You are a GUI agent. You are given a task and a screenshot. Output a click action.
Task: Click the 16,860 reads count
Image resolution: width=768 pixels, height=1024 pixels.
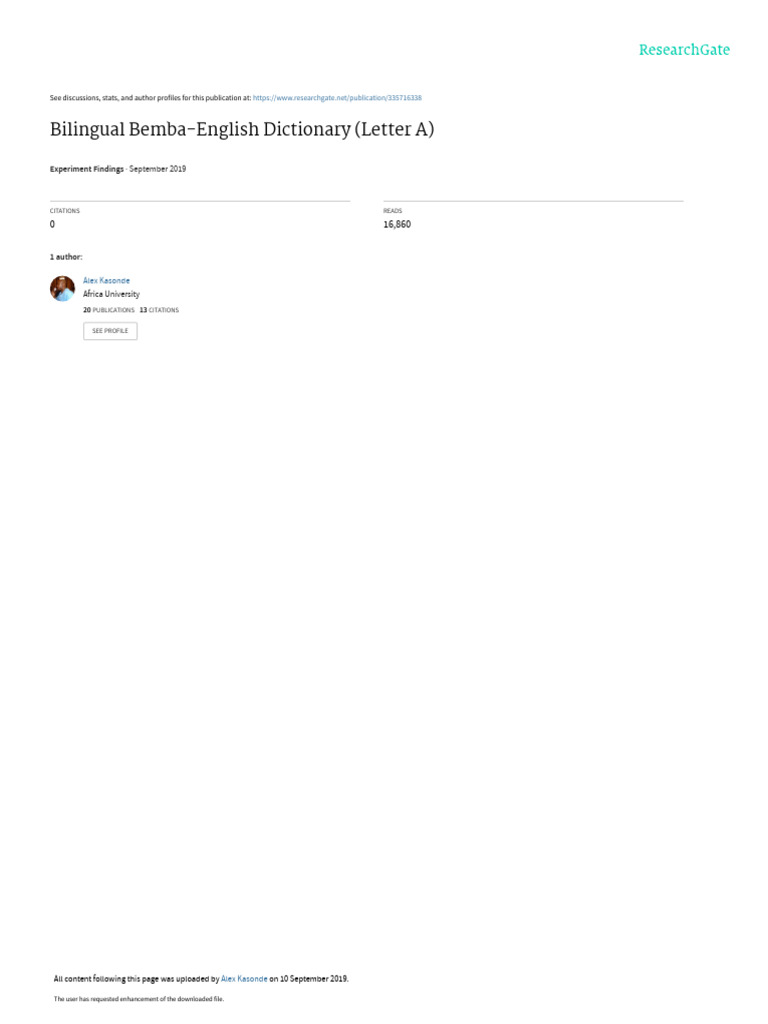click(397, 224)
